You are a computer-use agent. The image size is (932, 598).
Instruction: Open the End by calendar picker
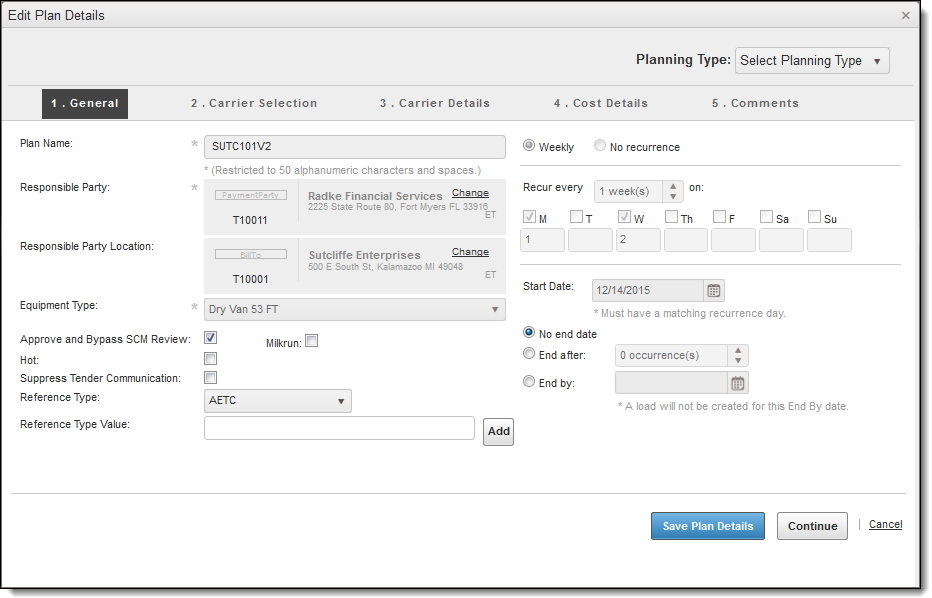click(x=737, y=383)
